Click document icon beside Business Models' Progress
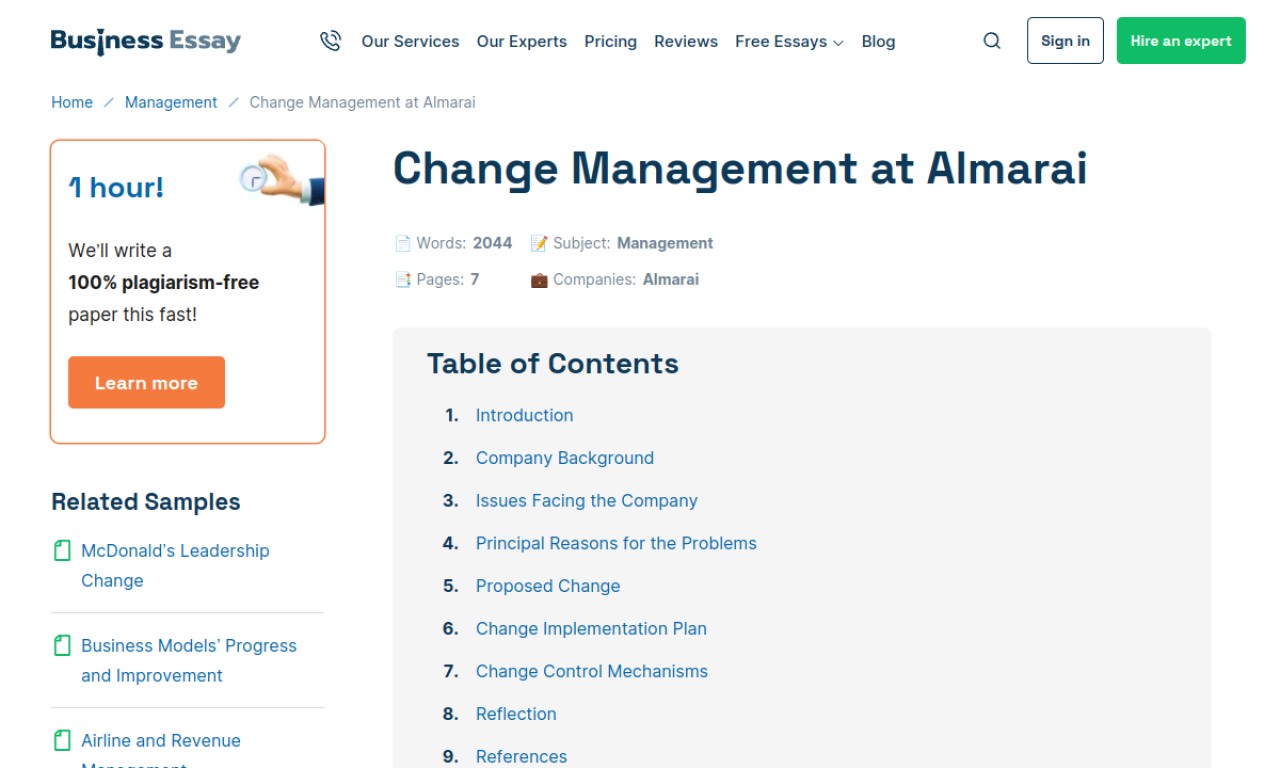The width and height of the screenshot is (1280, 768). coord(62,646)
